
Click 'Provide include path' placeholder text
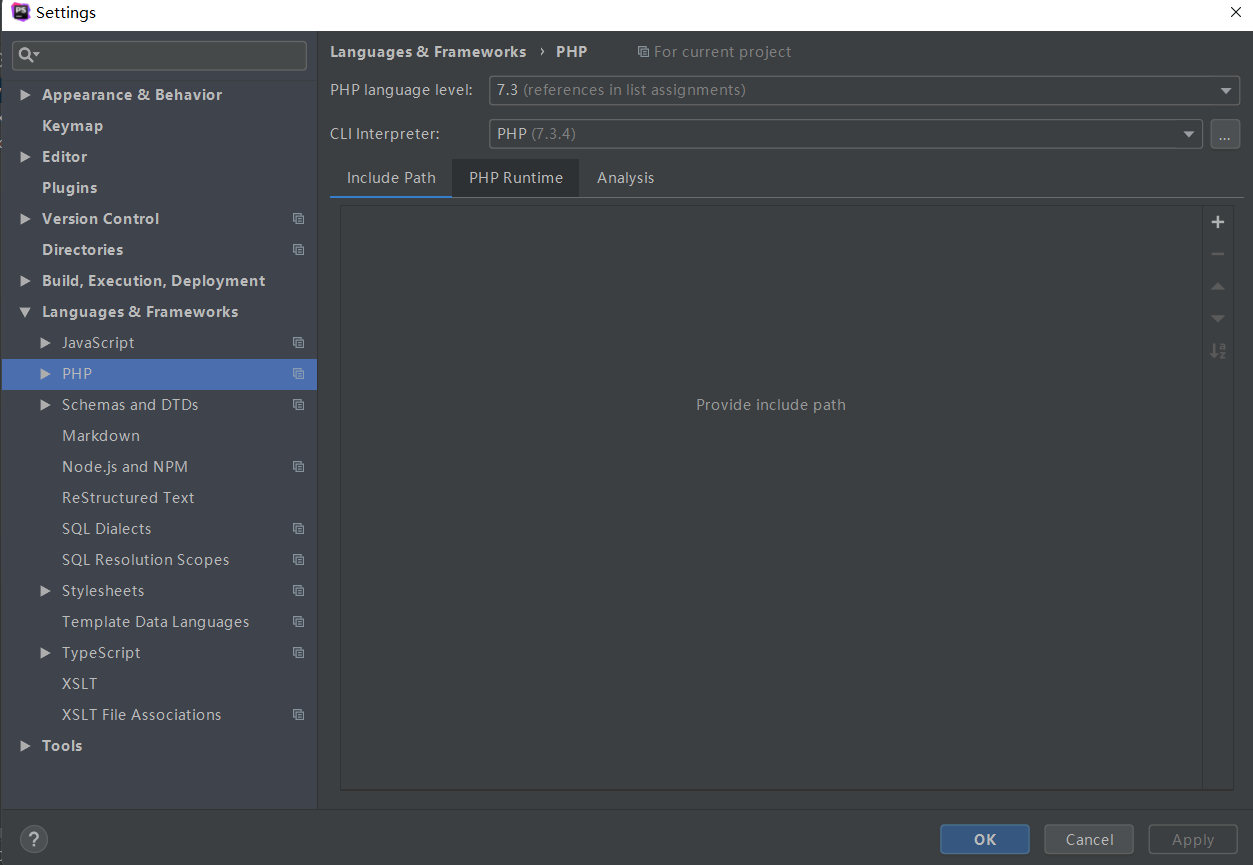[771, 405]
